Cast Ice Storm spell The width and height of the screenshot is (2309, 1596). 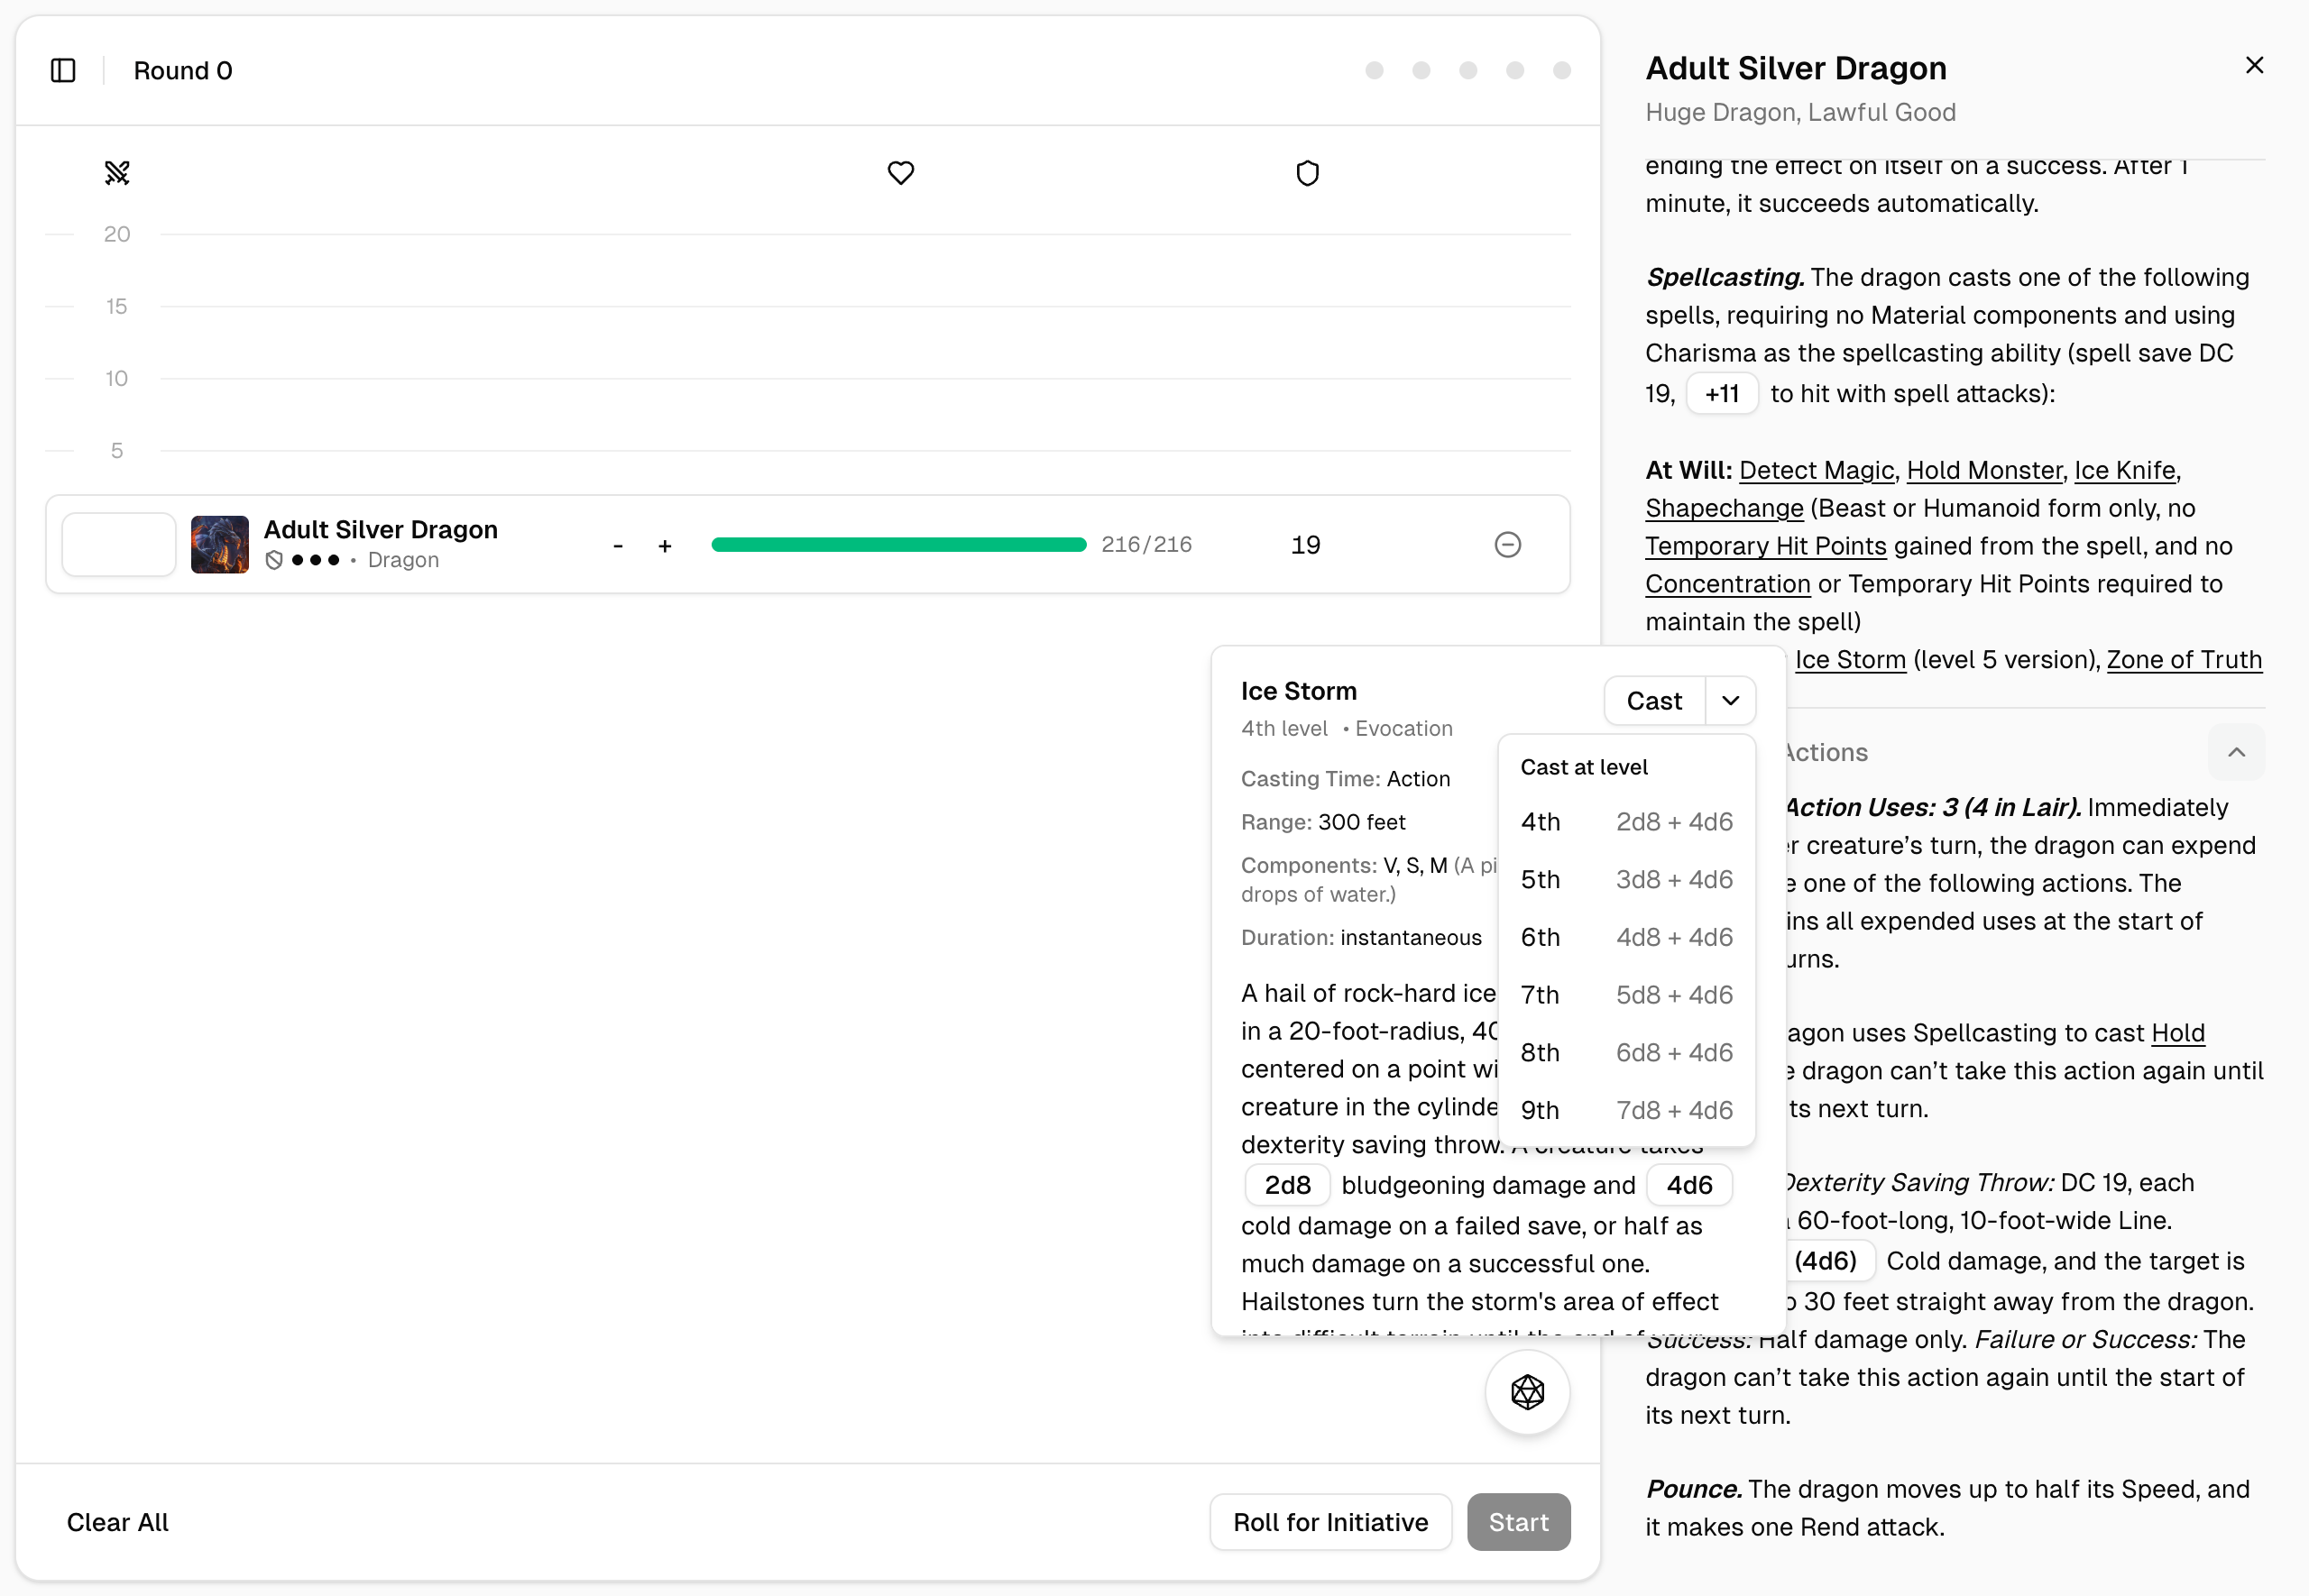(1654, 700)
